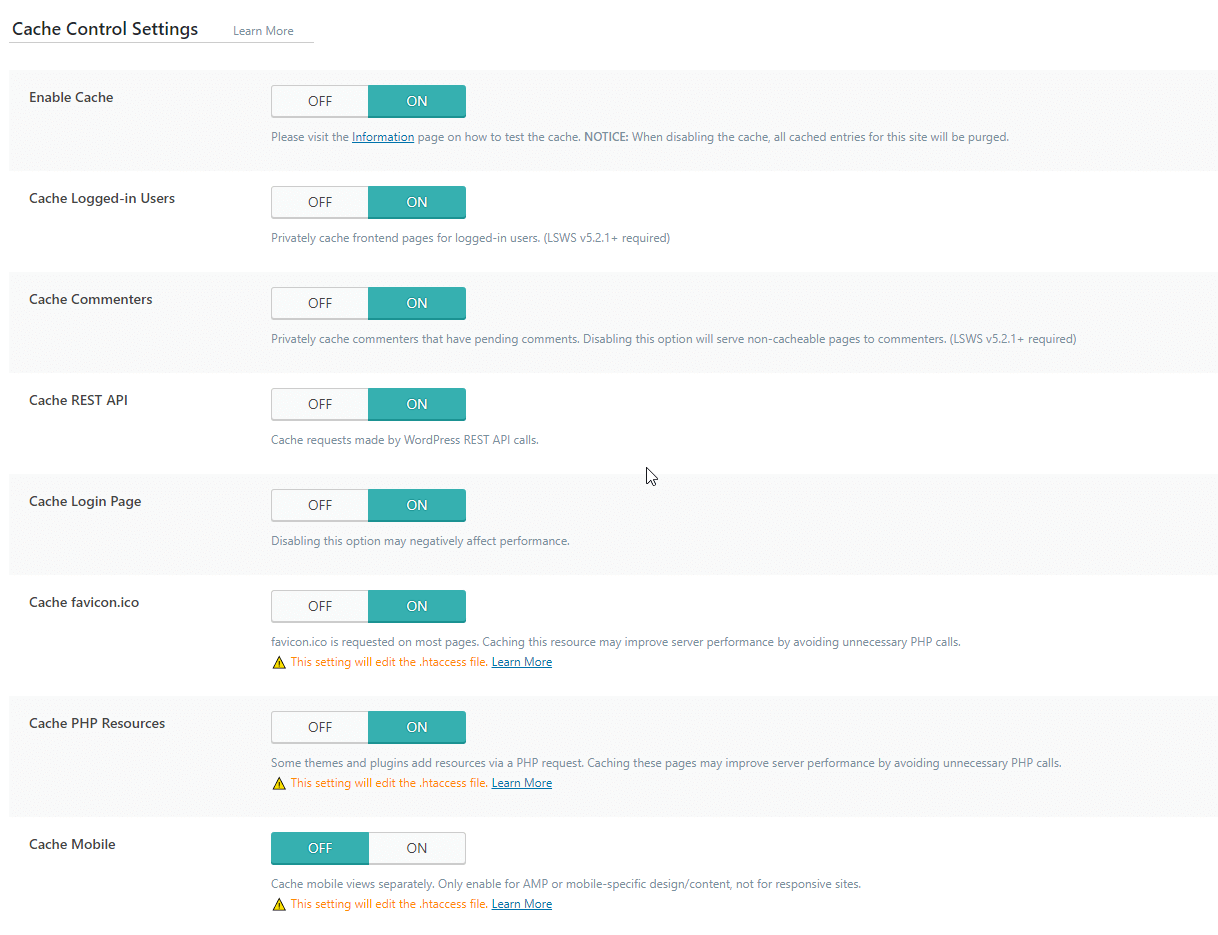The image size is (1218, 935).
Task: Switch Cache favicon.ico to OFF
Action: [320, 606]
